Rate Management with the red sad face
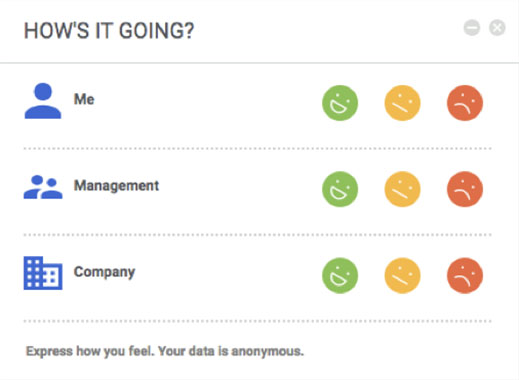Screen dimensions: 519x380 [465, 189]
